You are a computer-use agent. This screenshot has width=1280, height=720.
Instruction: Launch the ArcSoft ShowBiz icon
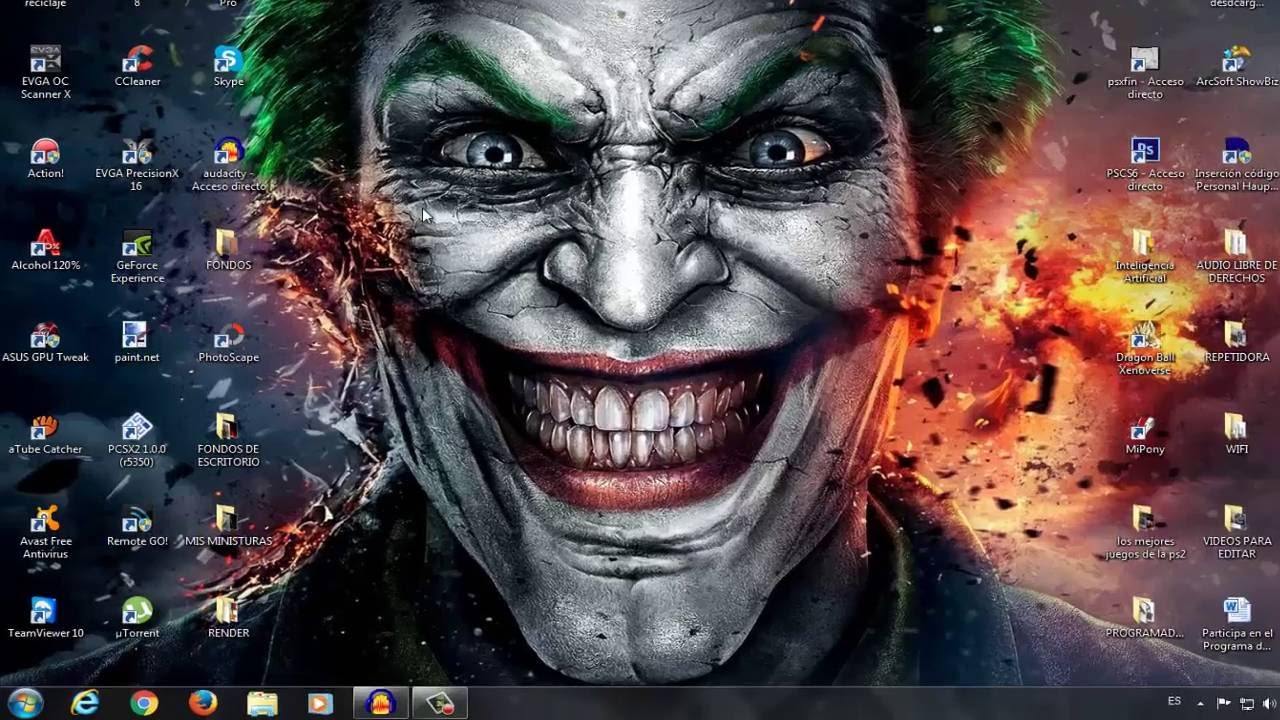point(1237,66)
